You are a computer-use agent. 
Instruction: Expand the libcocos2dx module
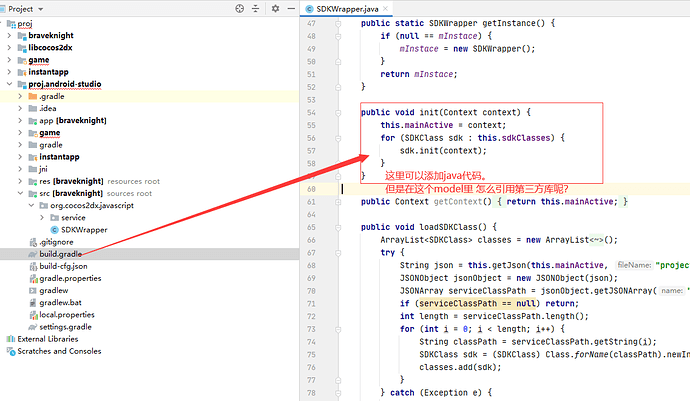coord(9,48)
